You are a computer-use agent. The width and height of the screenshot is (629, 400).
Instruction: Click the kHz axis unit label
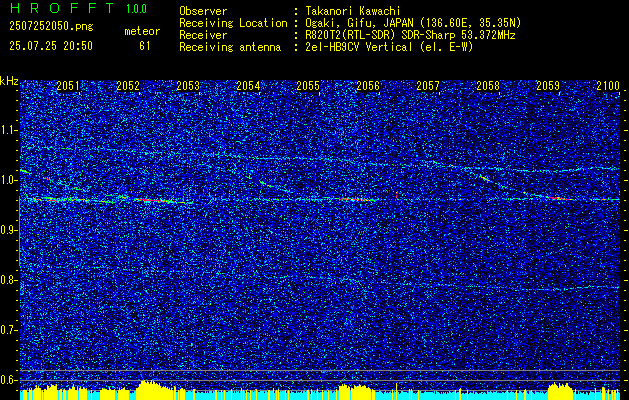(9, 81)
